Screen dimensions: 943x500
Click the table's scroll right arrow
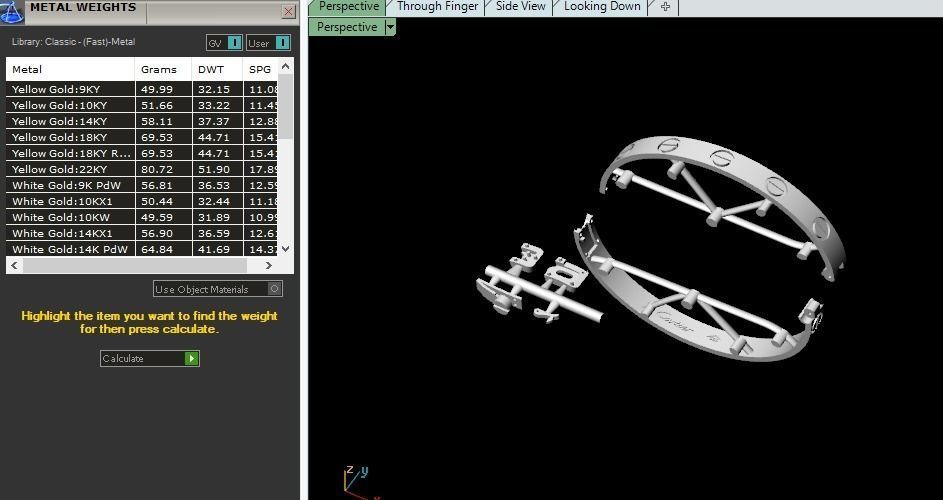pyautogui.click(x=269, y=265)
